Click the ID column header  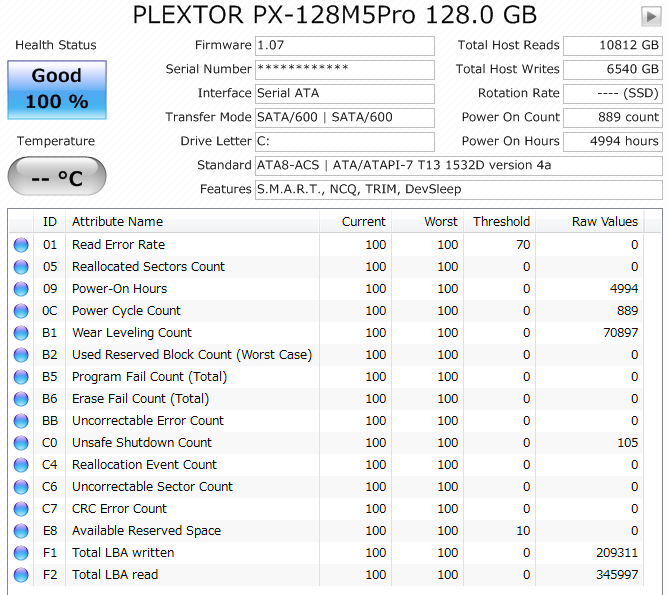coord(49,222)
